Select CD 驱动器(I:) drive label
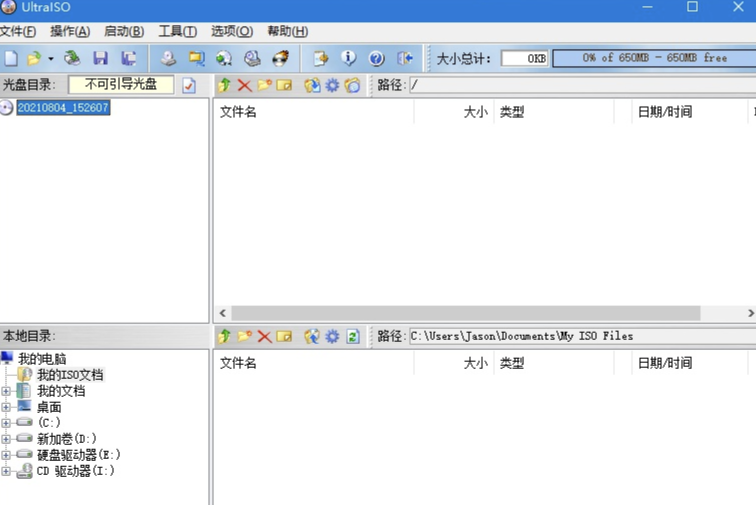 [x=76, y=471]
